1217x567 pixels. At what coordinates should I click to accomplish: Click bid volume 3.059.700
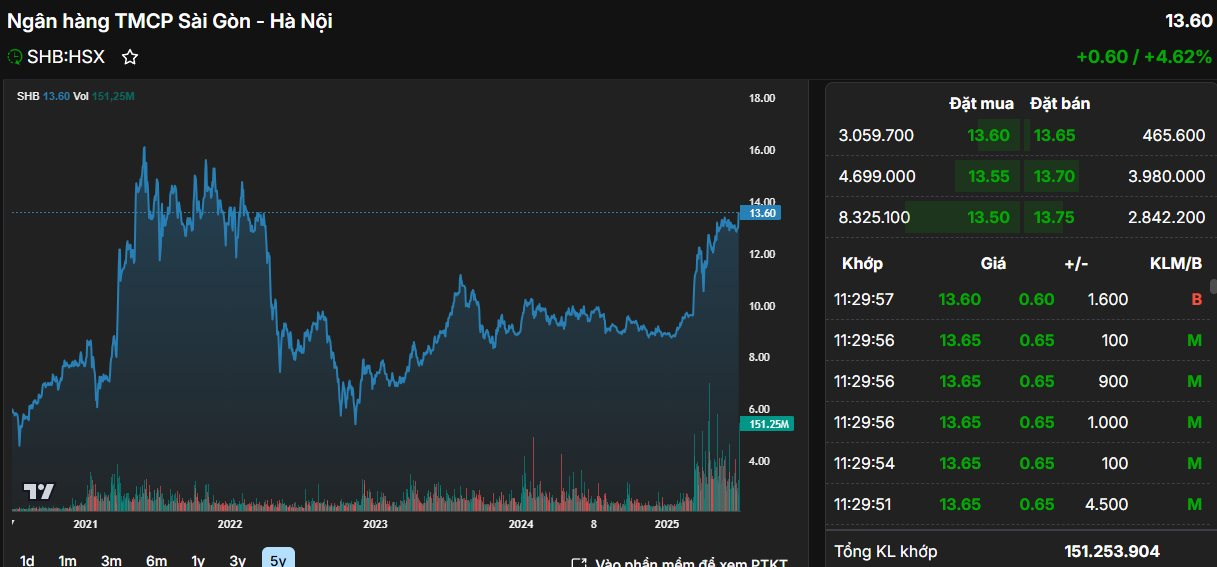coord(876,135)
